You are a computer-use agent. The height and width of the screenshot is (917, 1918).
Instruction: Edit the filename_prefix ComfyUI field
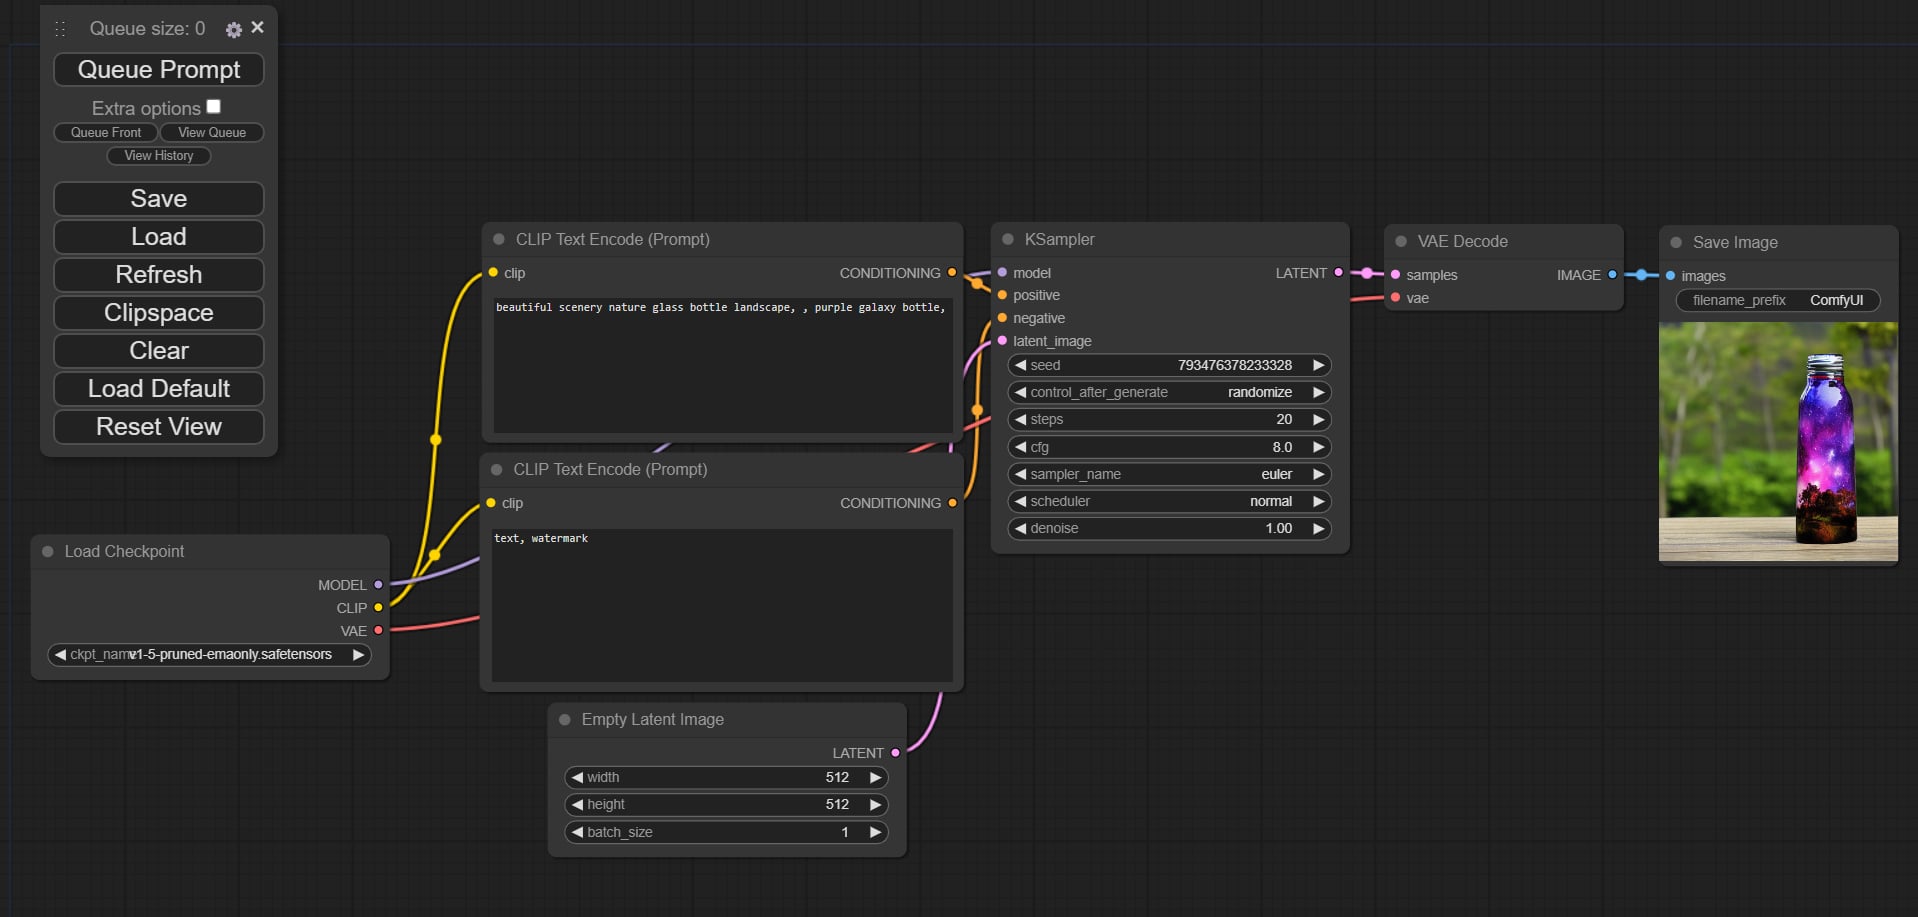(1778, 300)
